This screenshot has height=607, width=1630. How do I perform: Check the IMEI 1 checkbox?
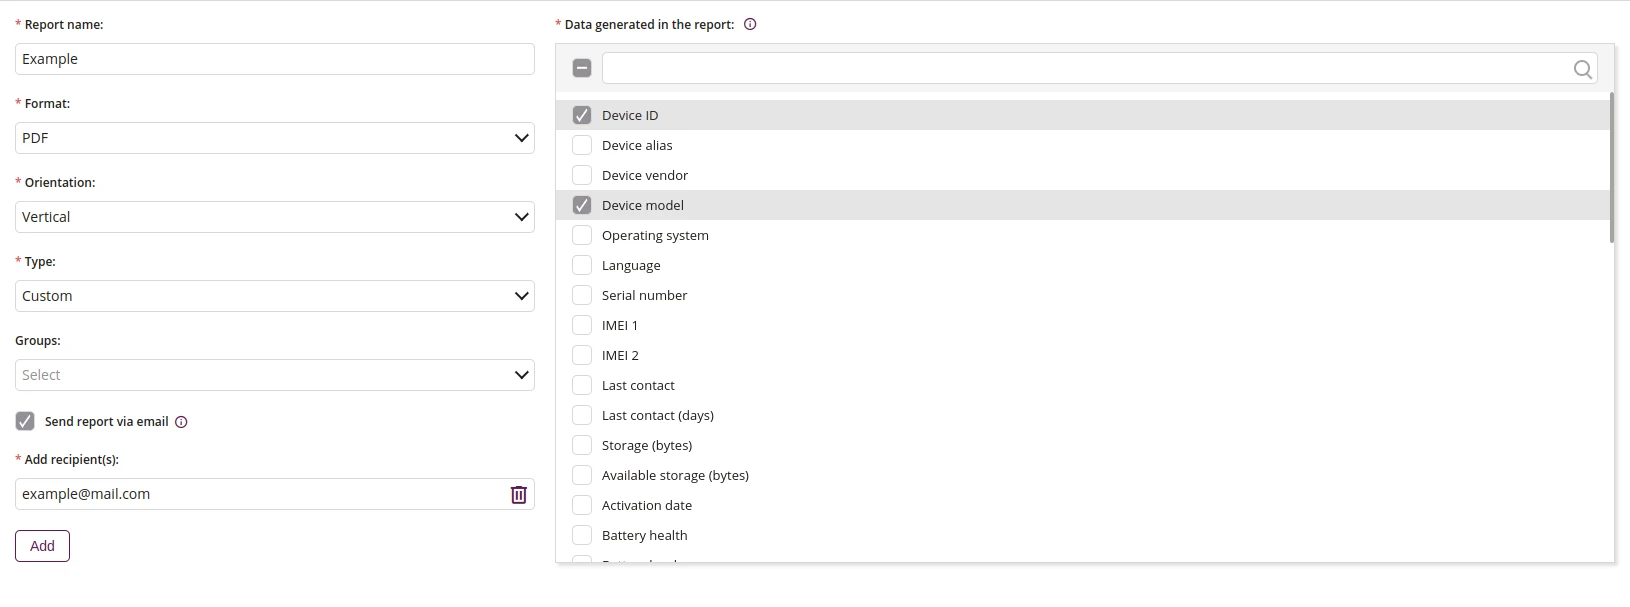[582, 325]
